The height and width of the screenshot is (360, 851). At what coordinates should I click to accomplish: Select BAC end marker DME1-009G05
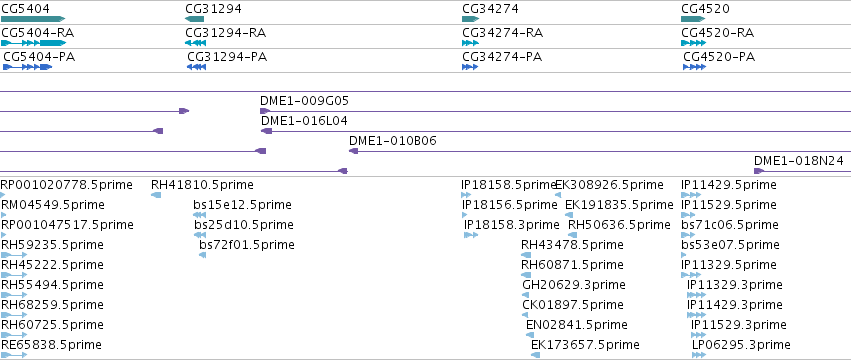click(x=265, y=111)
